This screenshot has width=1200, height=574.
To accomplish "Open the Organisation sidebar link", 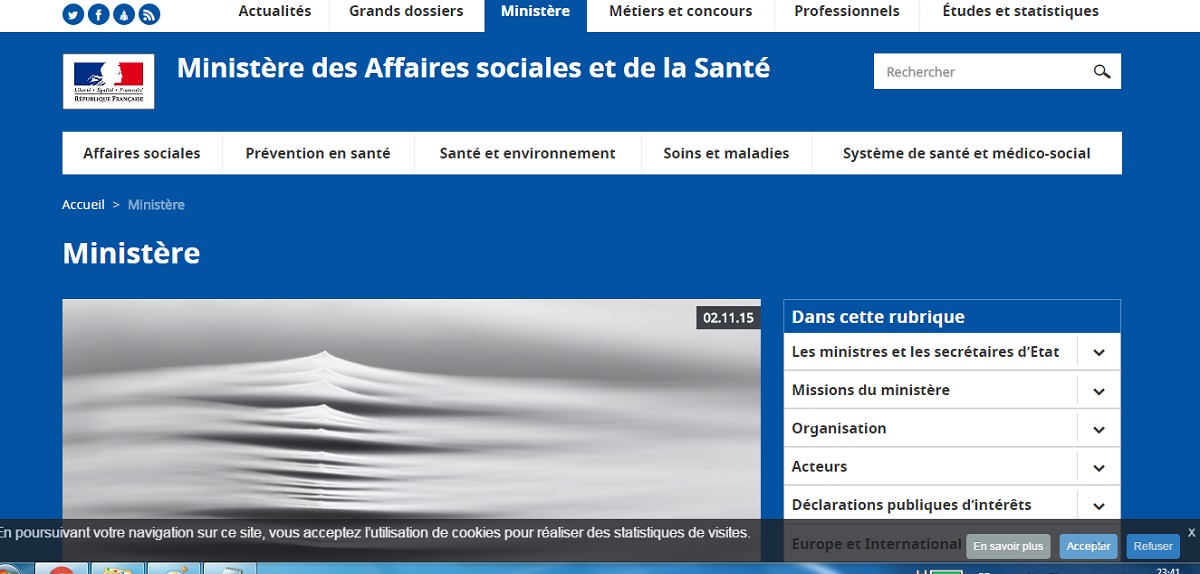I will [x=839, y=428].
